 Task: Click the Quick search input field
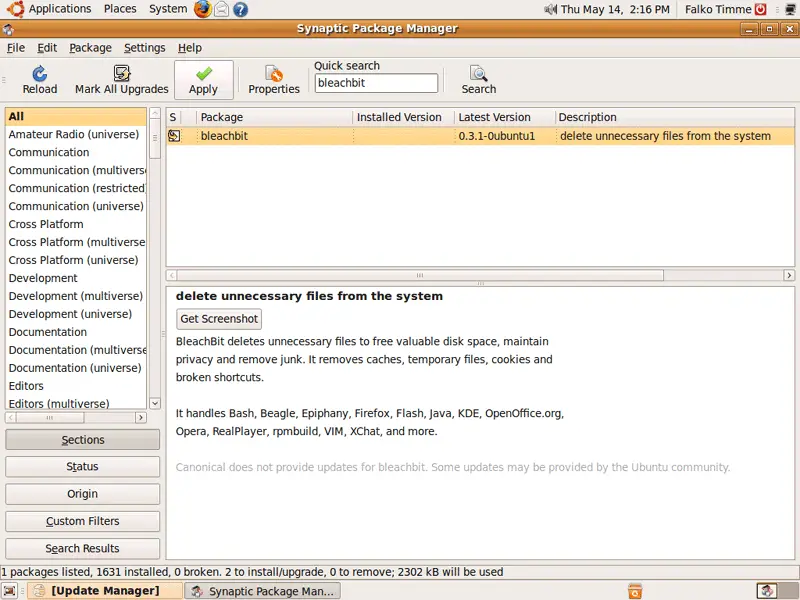[376, 83]
